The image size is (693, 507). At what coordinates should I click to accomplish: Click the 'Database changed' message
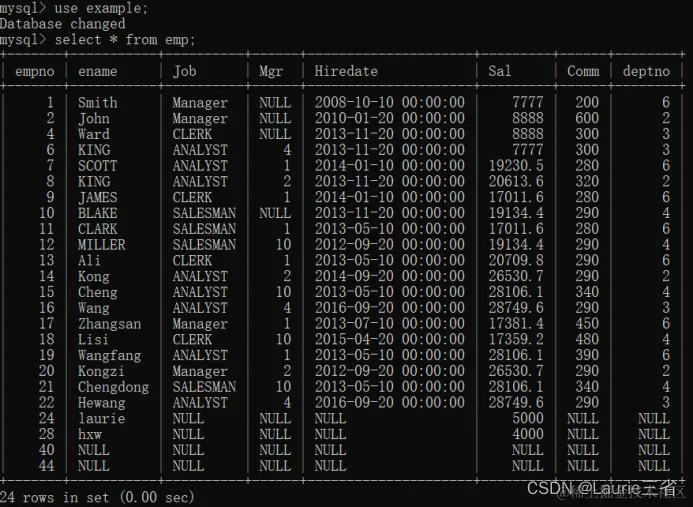(63, 24)
